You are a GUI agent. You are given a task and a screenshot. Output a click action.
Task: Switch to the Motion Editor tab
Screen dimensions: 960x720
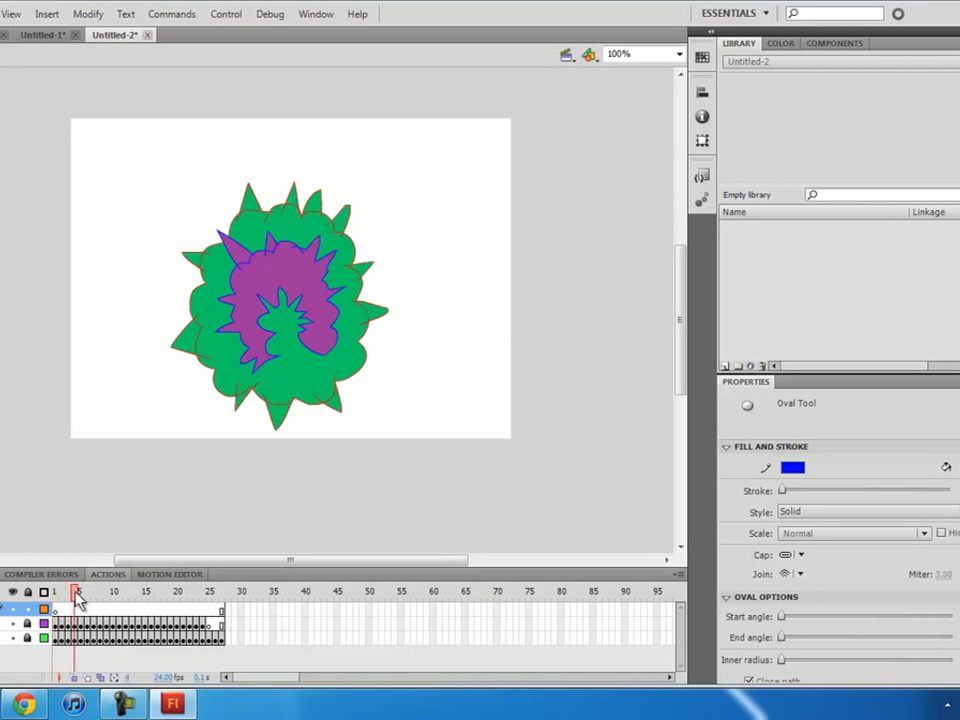point(170,575)
